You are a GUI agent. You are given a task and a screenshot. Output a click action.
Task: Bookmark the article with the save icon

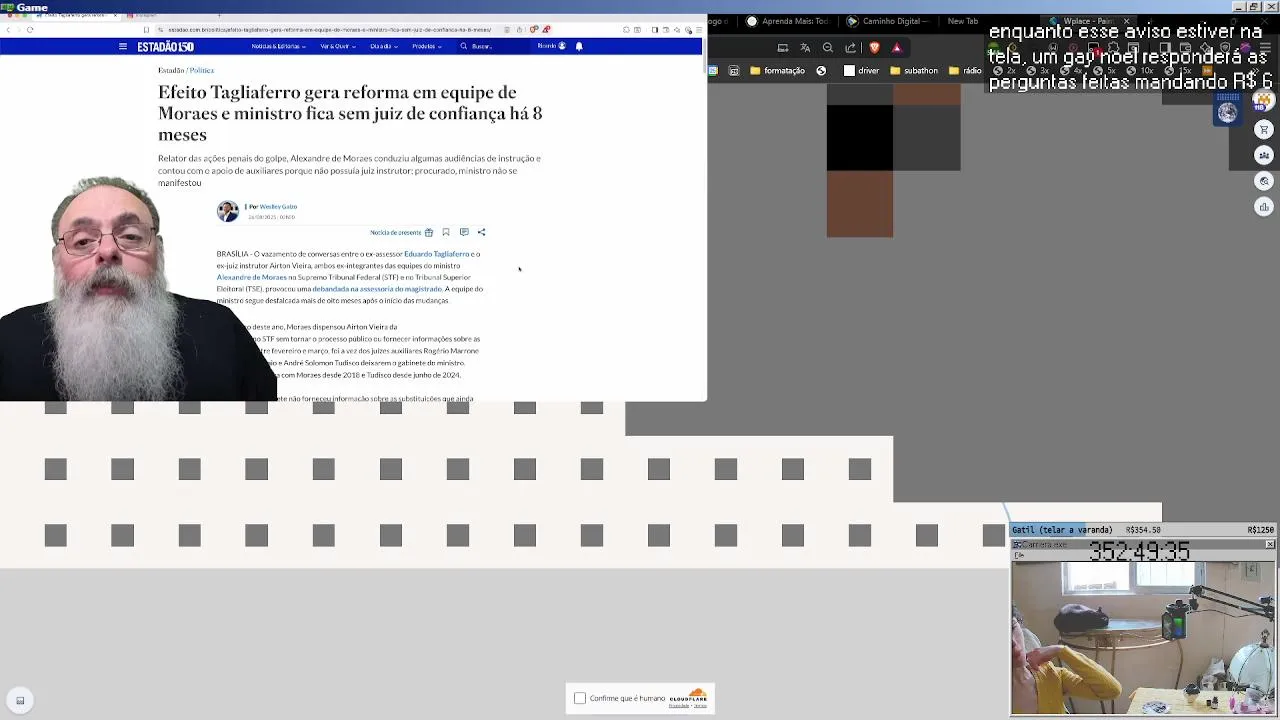(x=446, y=232)
